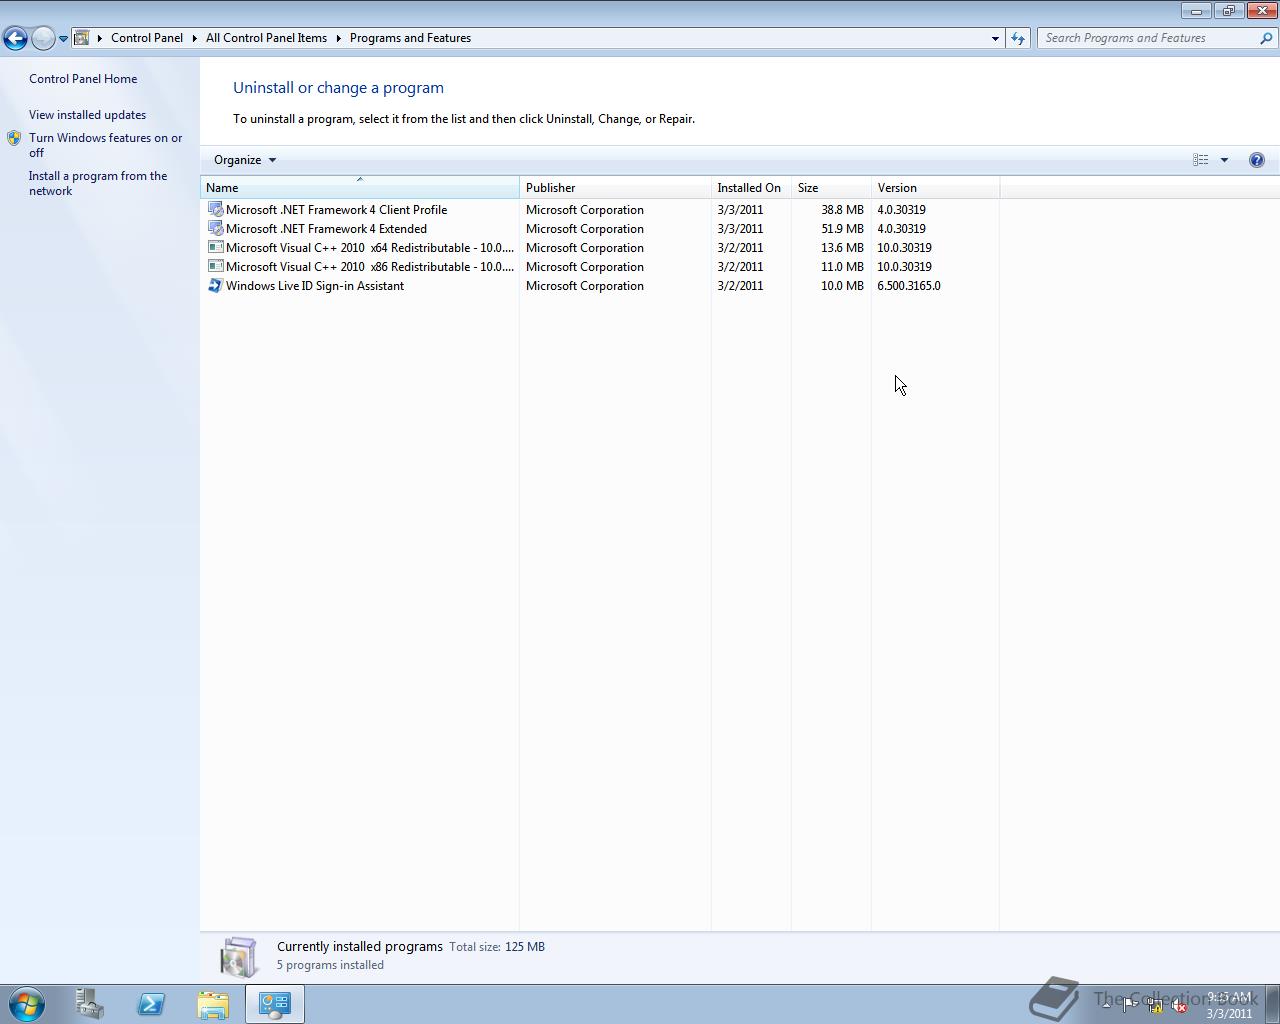Sort by Version column header

pyautogui.click(x=935, y=188)
